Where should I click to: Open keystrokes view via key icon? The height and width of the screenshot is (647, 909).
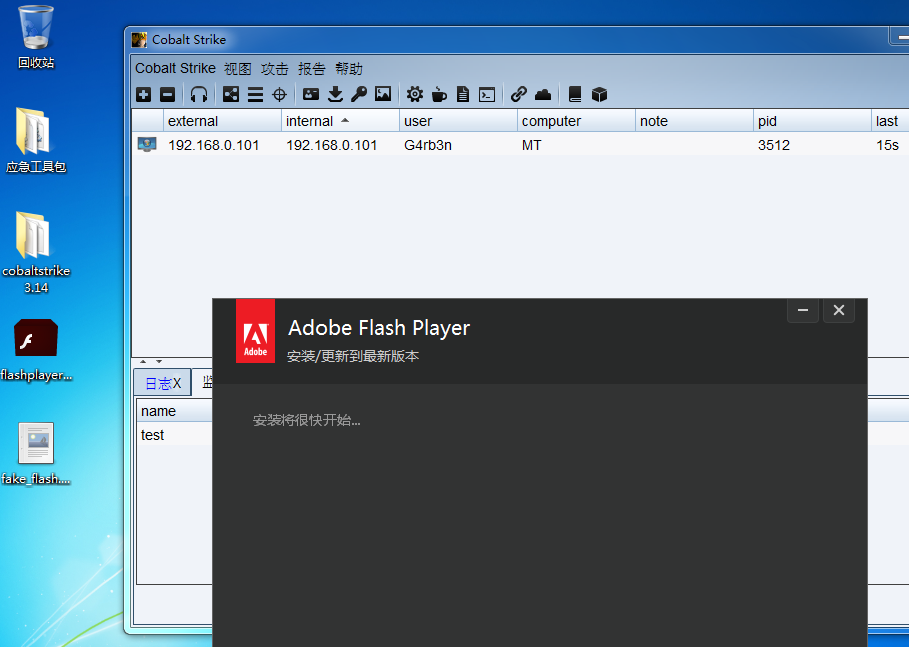point(359,94)
